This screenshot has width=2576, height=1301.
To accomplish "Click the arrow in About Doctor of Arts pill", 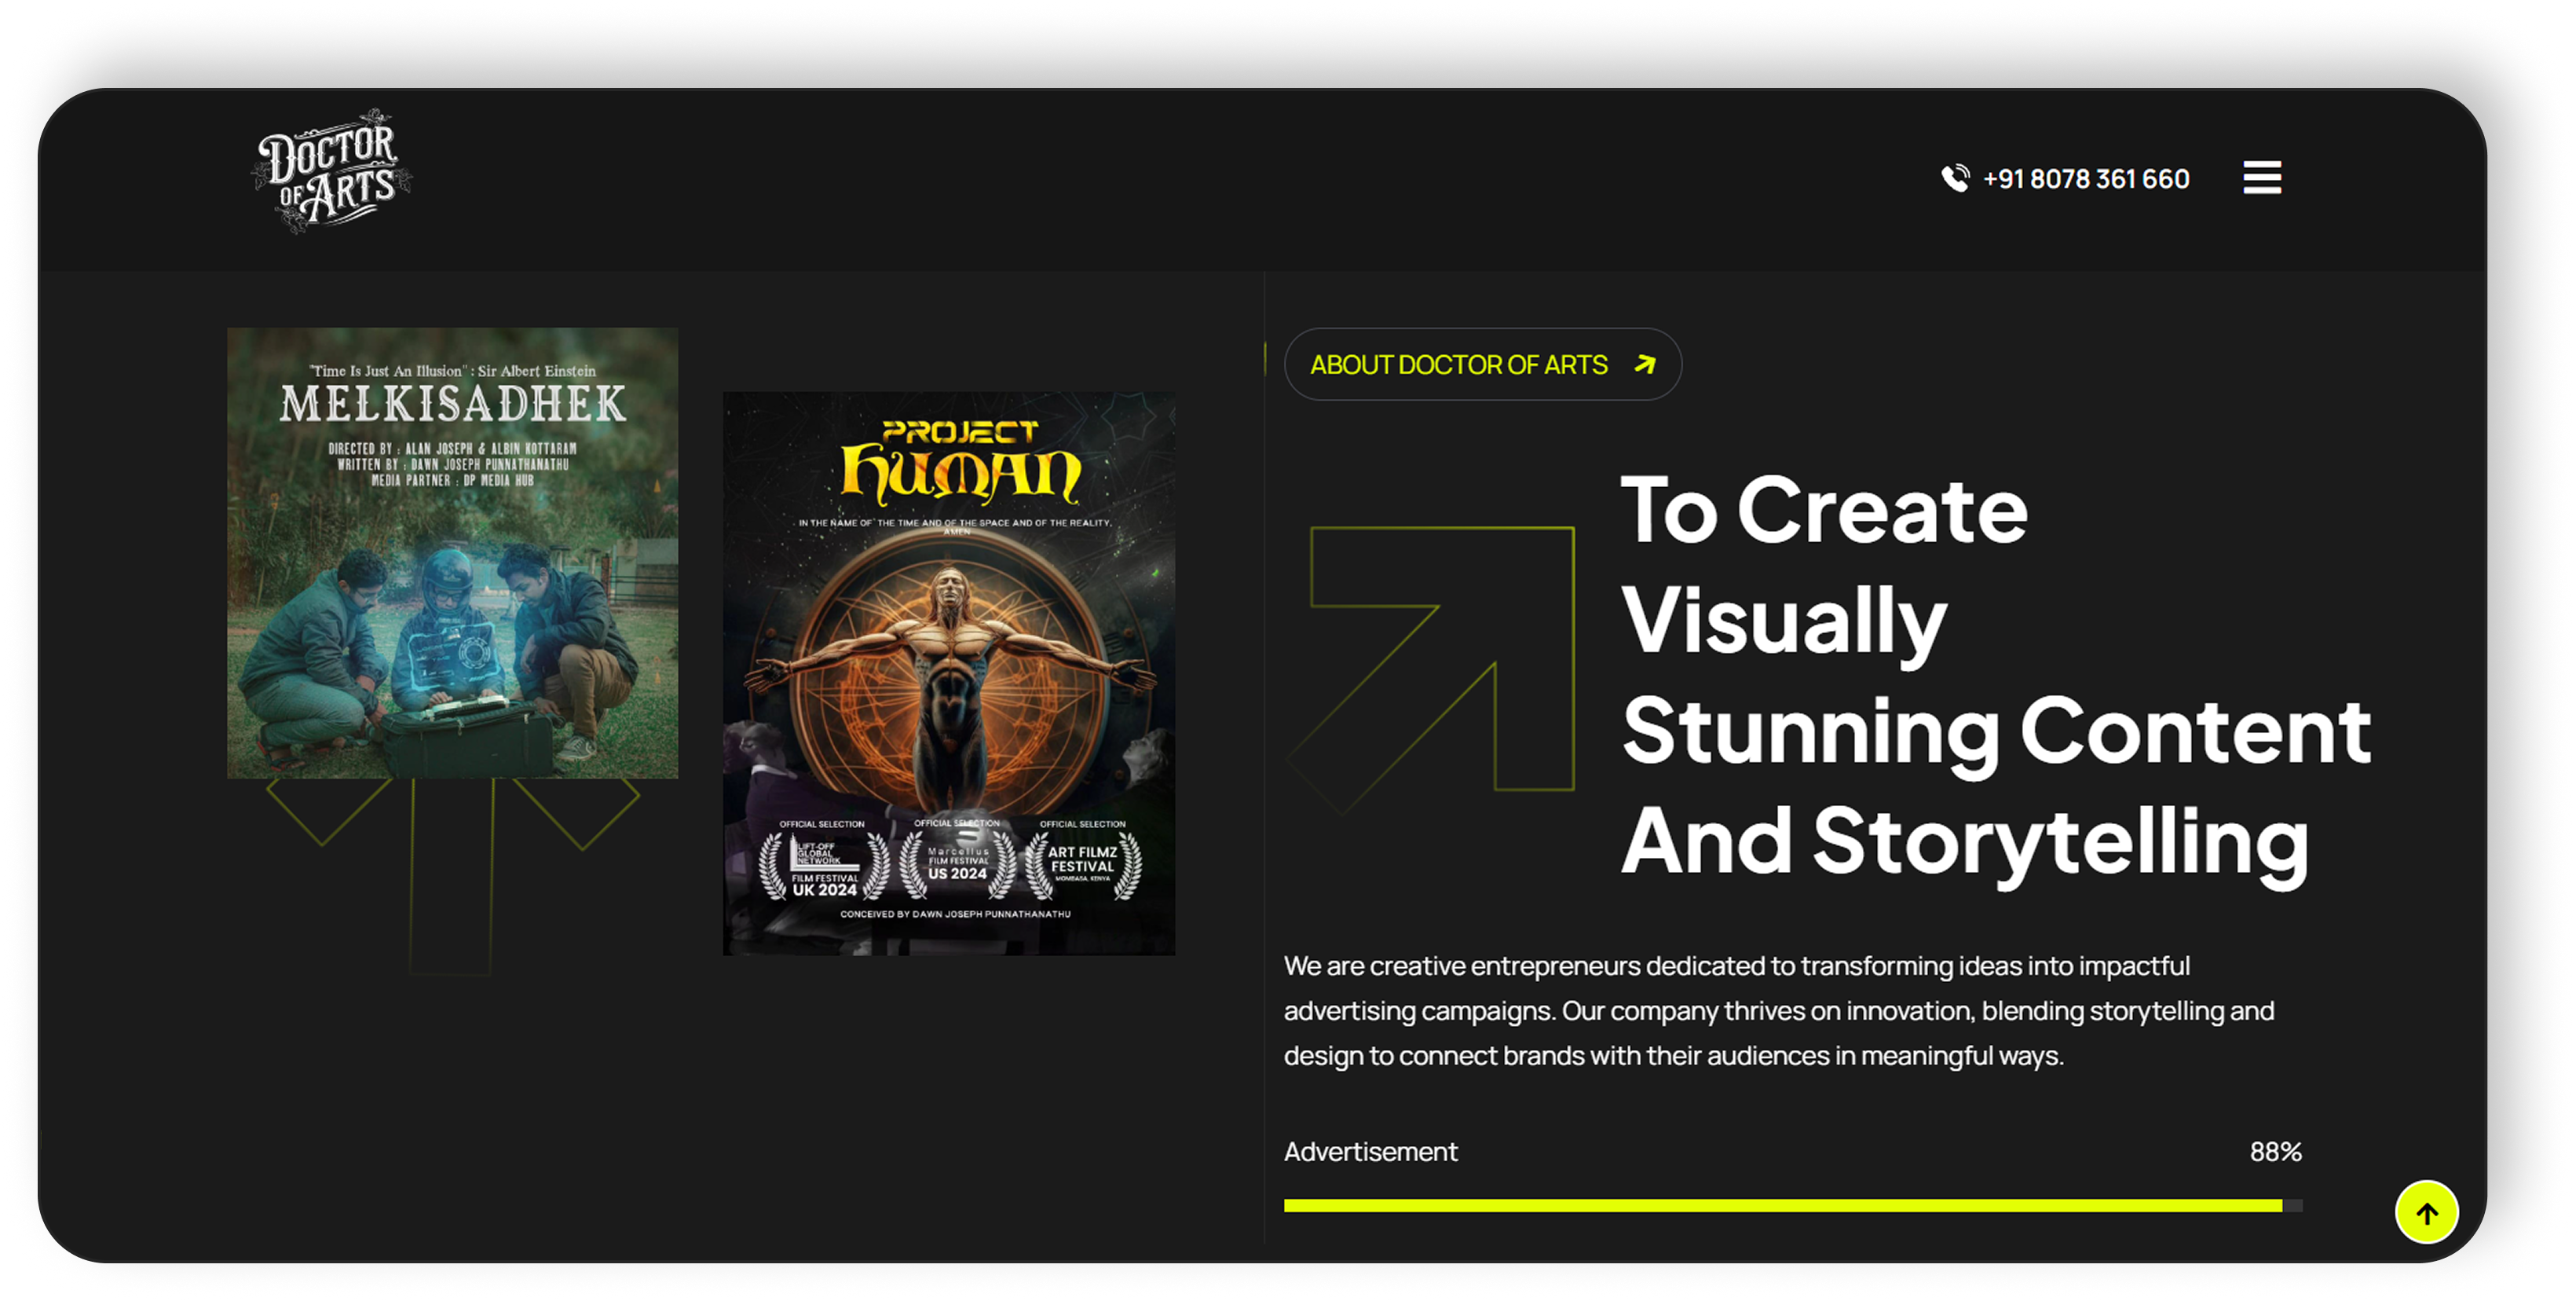I will [1645, 365].
